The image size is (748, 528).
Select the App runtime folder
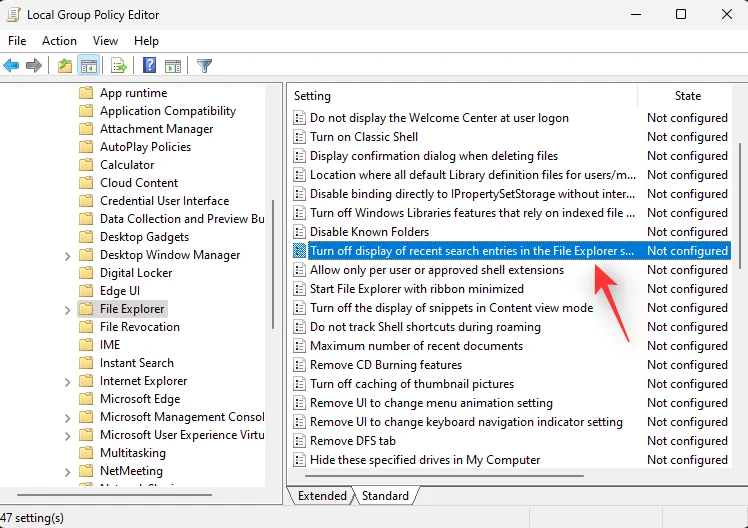(x=134, y=93)
